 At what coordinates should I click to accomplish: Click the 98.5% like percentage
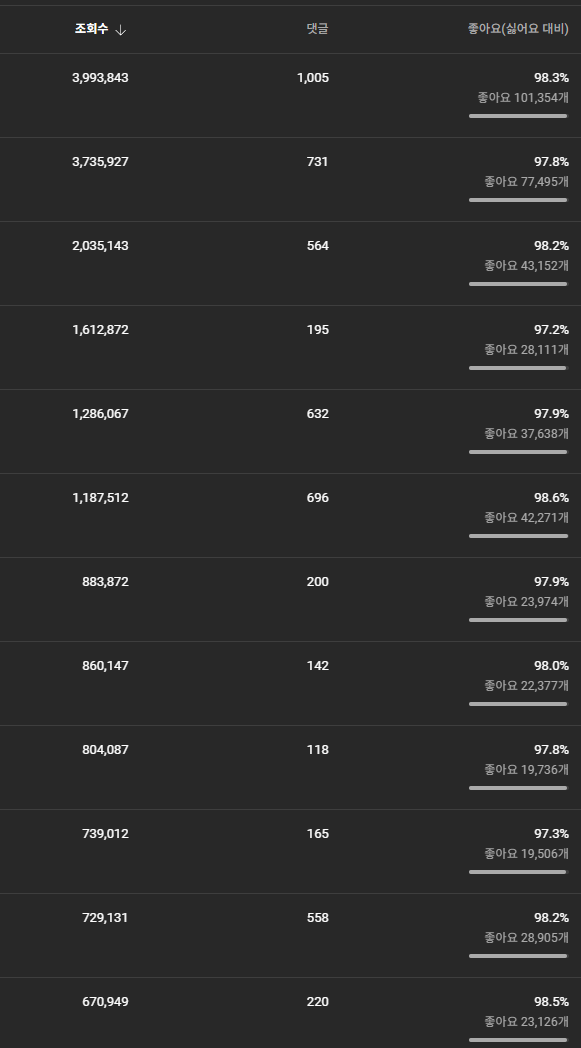(x=552, y=1002)
